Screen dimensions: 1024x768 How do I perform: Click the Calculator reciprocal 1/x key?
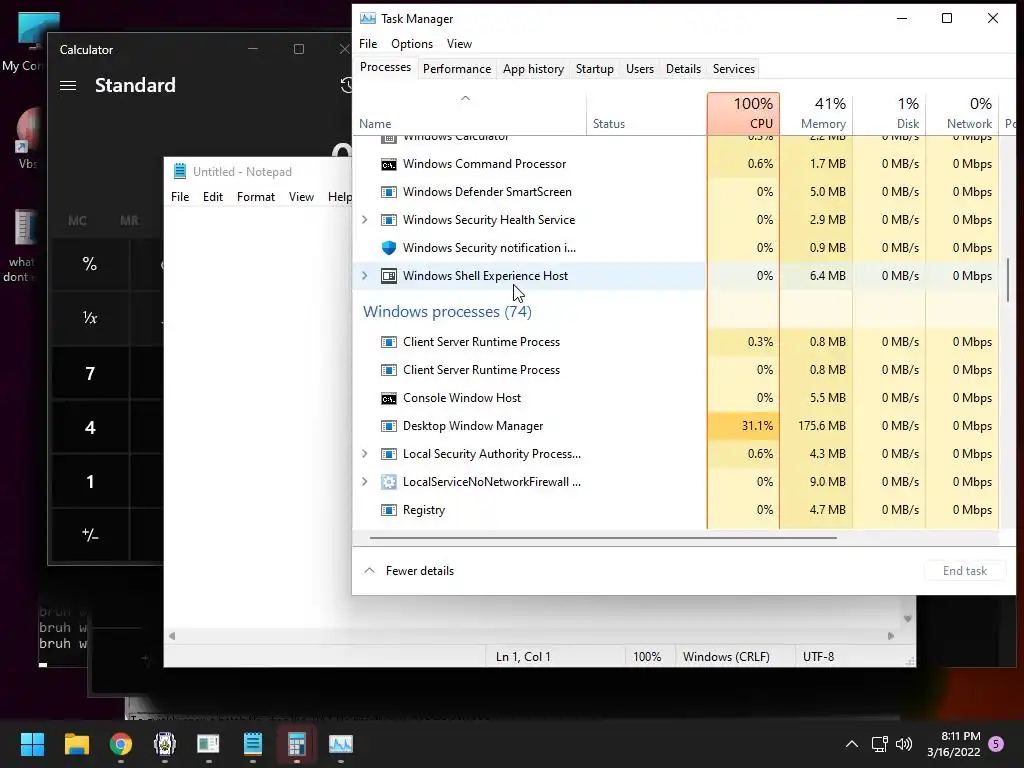(x=90, y=318)
